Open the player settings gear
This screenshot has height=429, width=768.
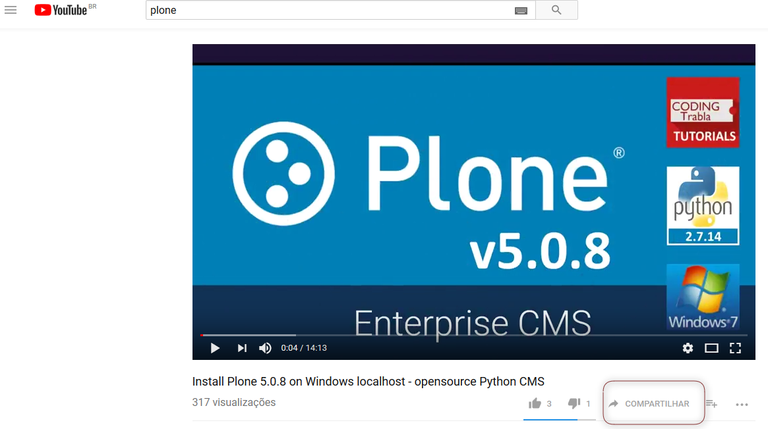click(688, 348)
